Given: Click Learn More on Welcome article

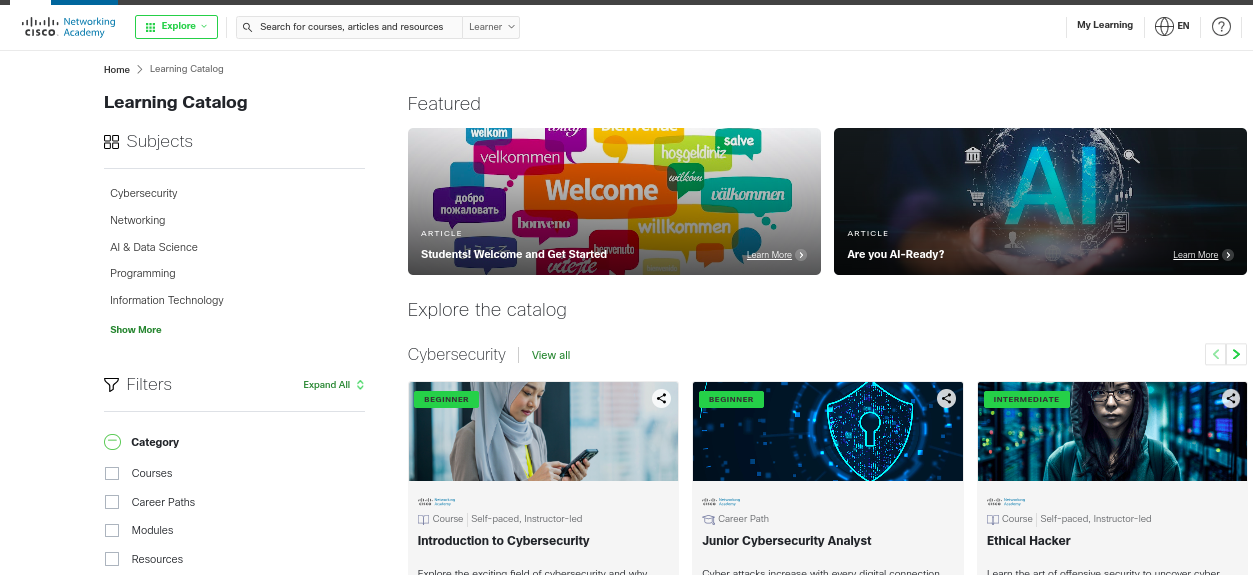Looking at the screenshot, I should (776, 255).
